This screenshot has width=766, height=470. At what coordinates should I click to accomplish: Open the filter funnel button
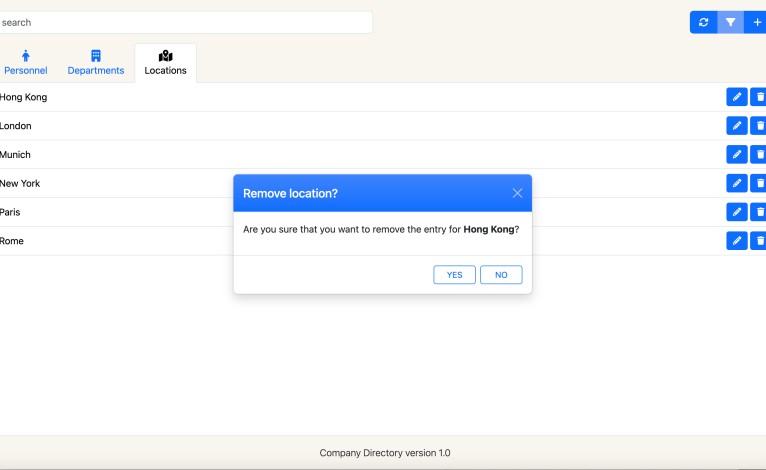[730, 22]
